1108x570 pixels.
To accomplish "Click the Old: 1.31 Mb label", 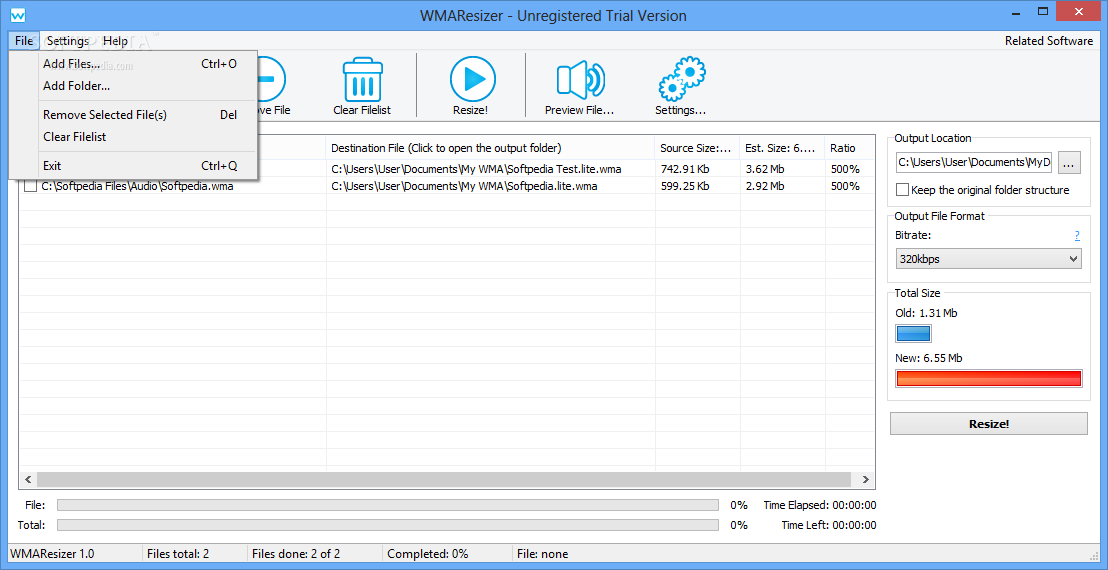I will click(926, 313).
